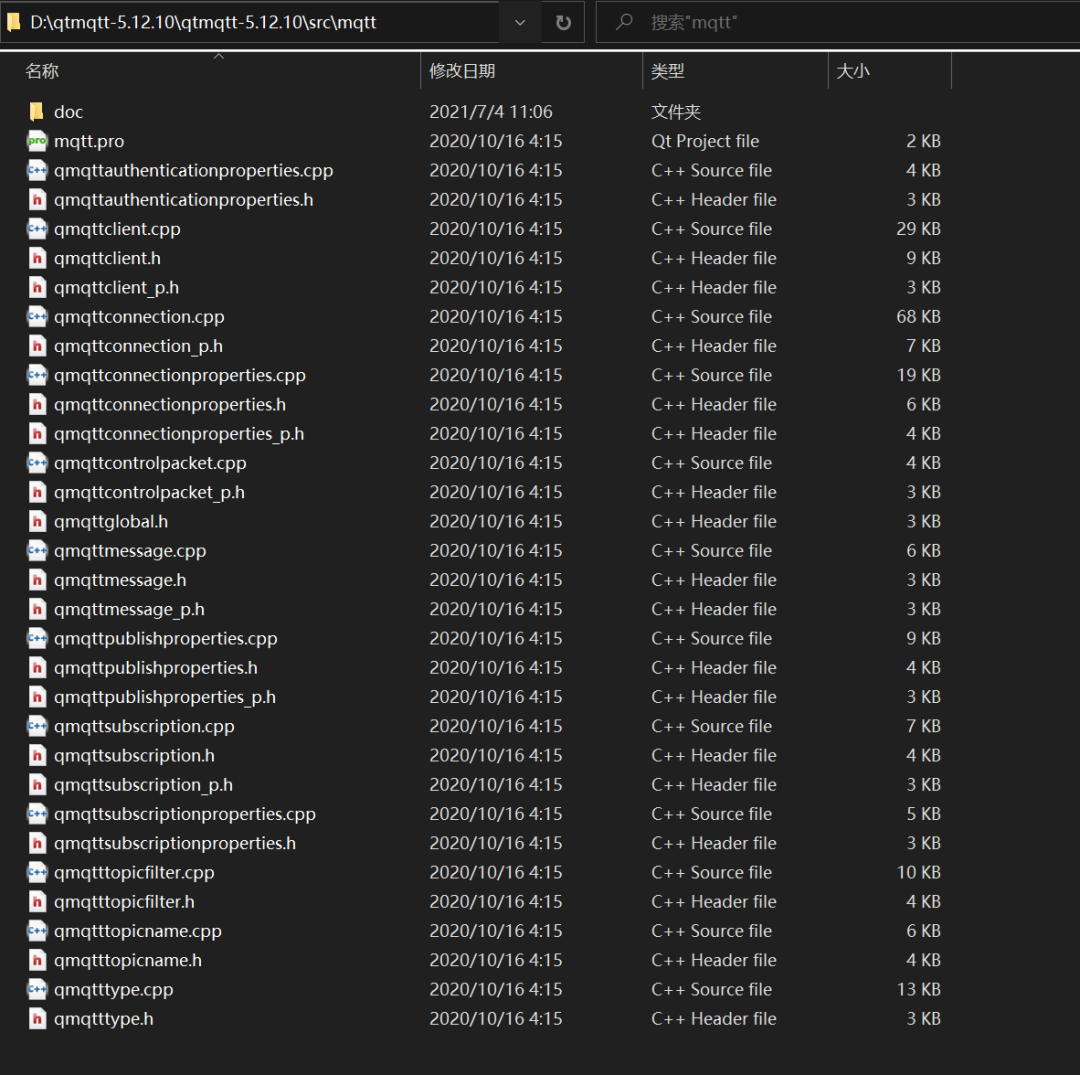Click the C++ source icon of qmqttclient.cpp
The width and height of the screenshot is (1080, 1075).
coord(35,228)
